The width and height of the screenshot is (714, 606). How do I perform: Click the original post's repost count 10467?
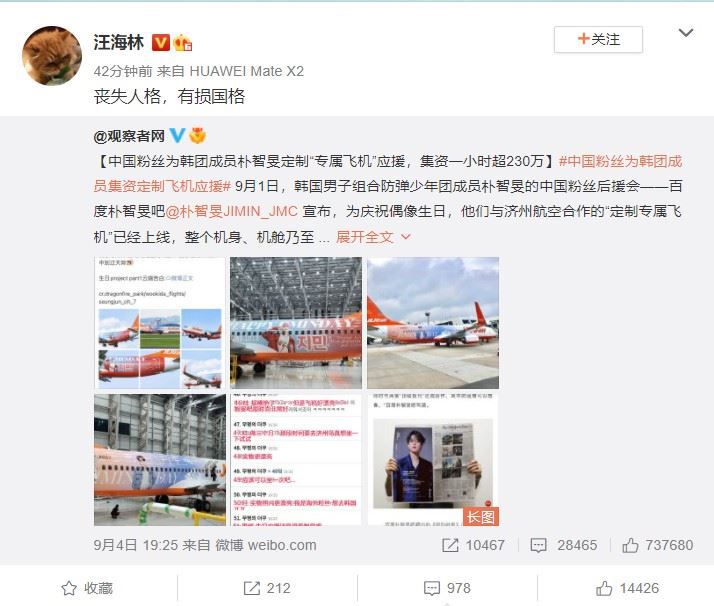[474, 545]
